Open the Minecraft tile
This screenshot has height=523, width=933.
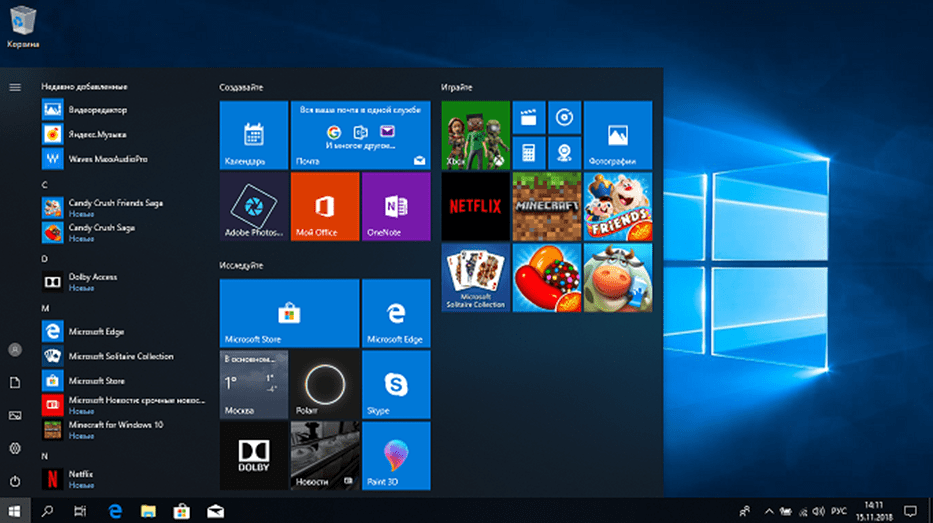[546, 206]
